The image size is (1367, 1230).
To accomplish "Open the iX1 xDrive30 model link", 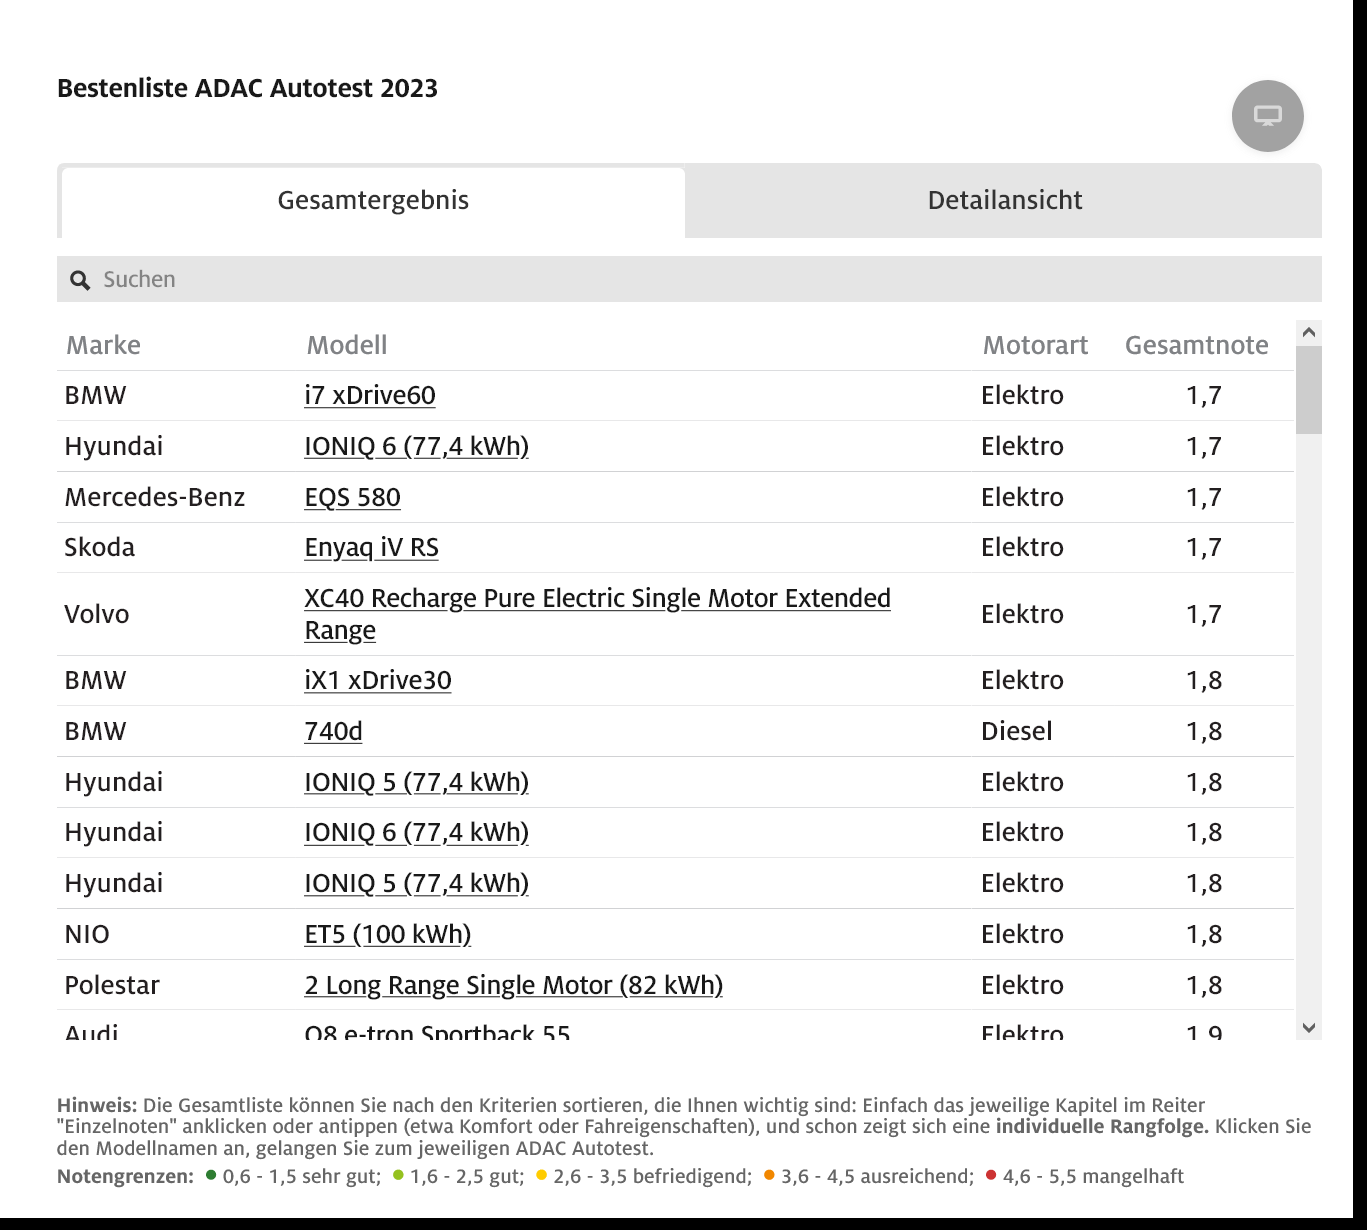I will [378, 680].
